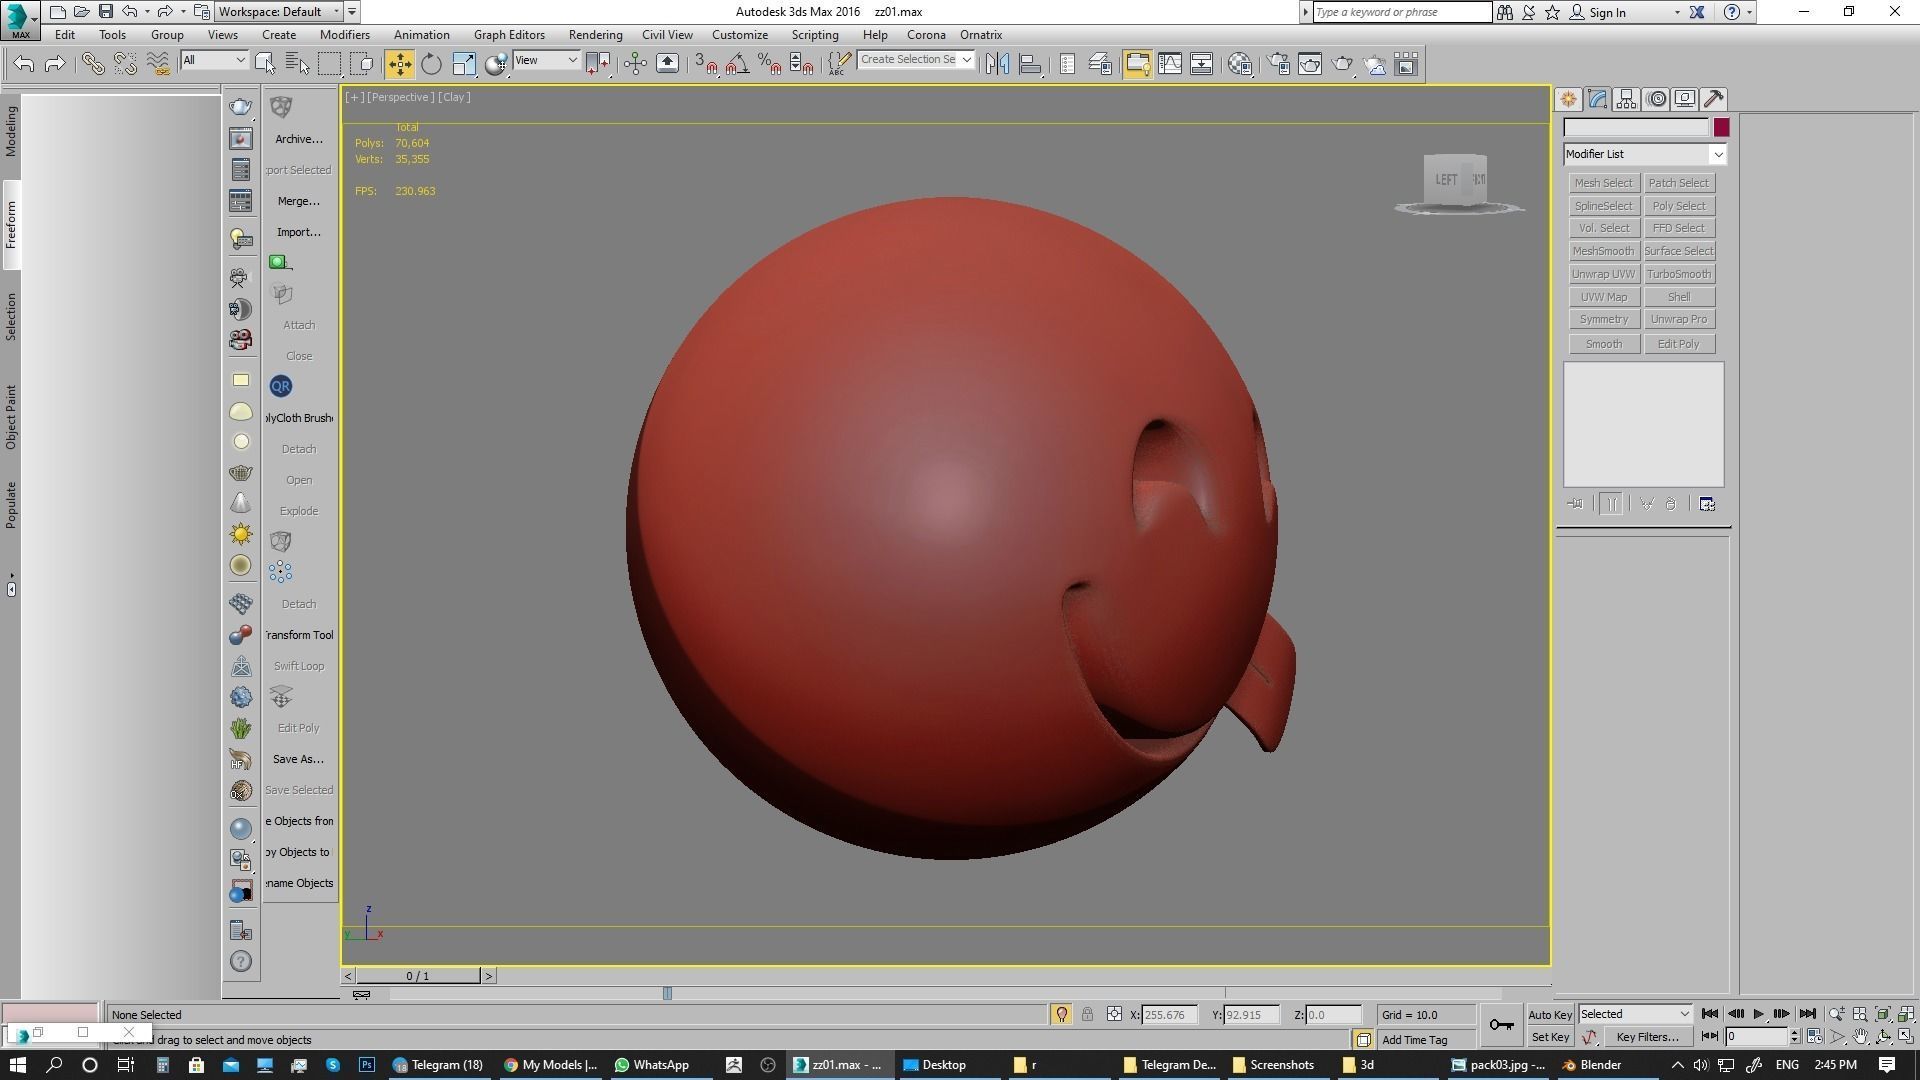Image resolution: width=1920 pixels, height=1080 pixels.
Task: Expand the Sign In dropdown arrow
Action: pos(1677,13)
